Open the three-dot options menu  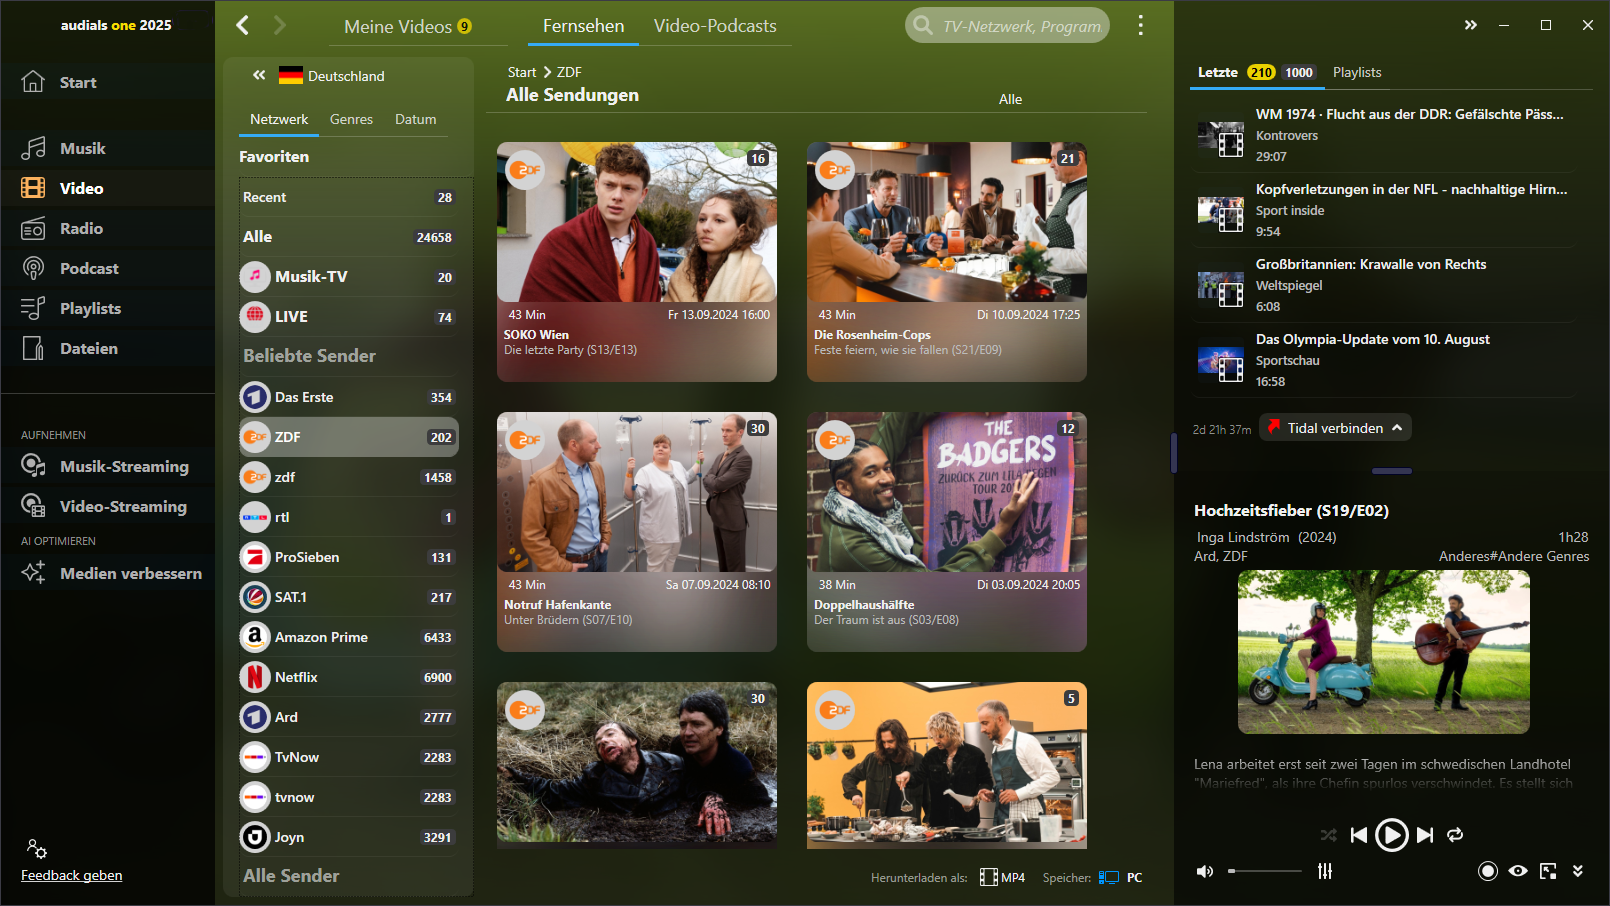[x=1140, y=25]
